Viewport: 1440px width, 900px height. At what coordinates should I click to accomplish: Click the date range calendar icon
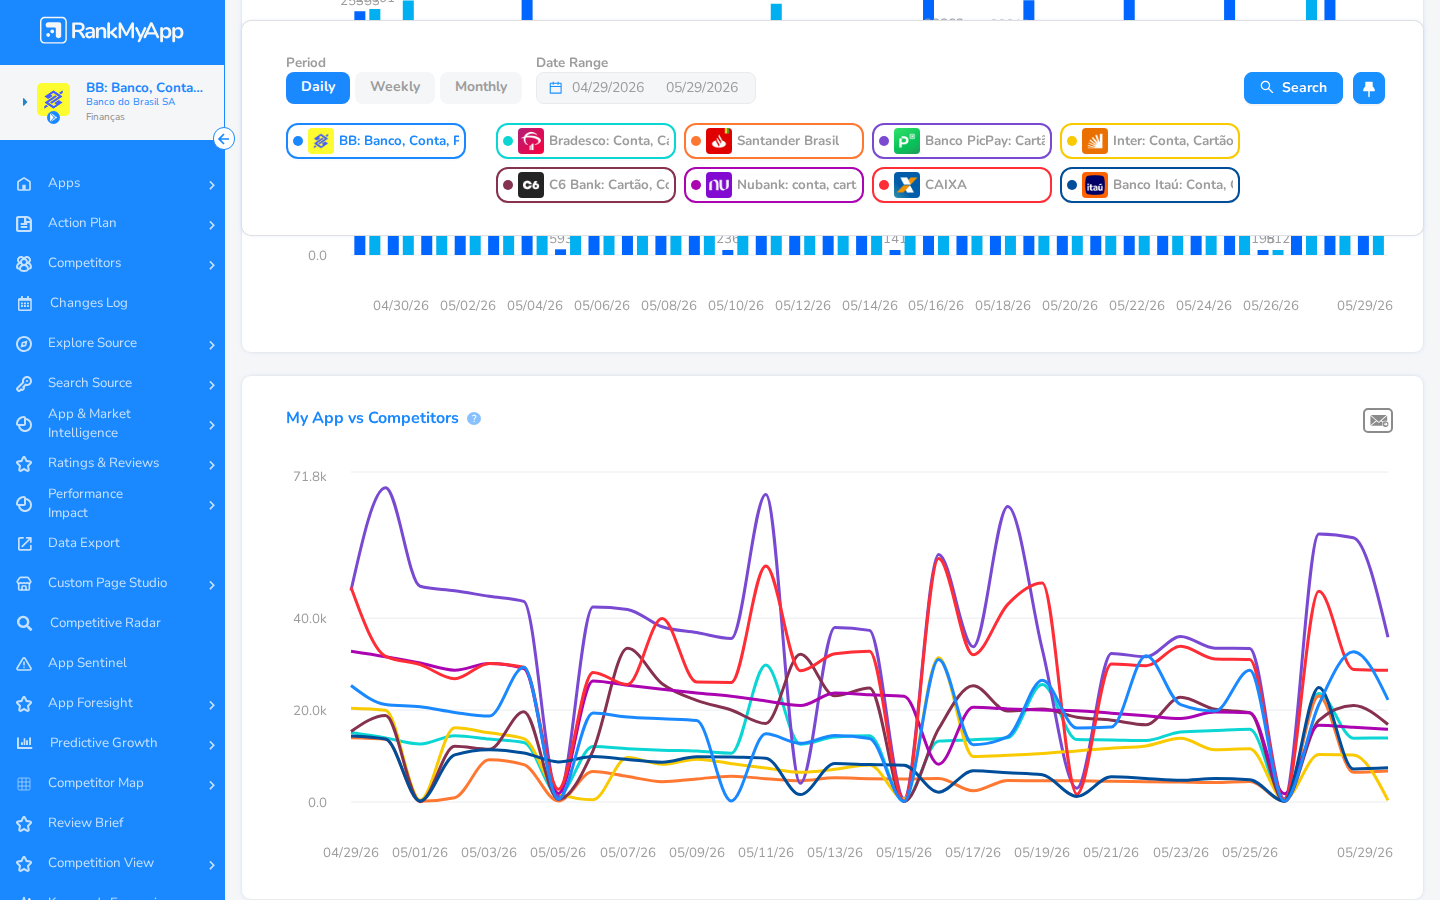(x=556, y=88)
